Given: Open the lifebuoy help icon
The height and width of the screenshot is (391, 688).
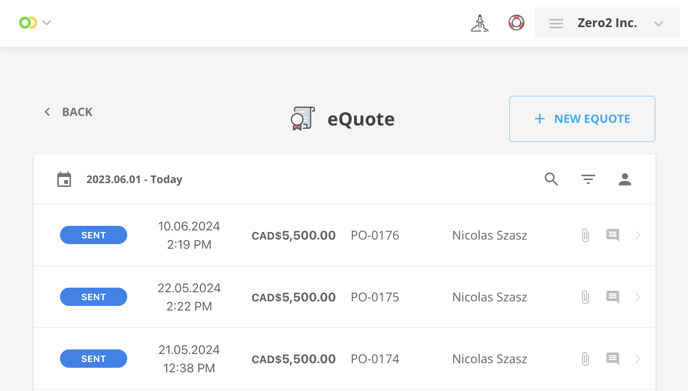Looking at the screenshot, I should click(x=516, y=23).
